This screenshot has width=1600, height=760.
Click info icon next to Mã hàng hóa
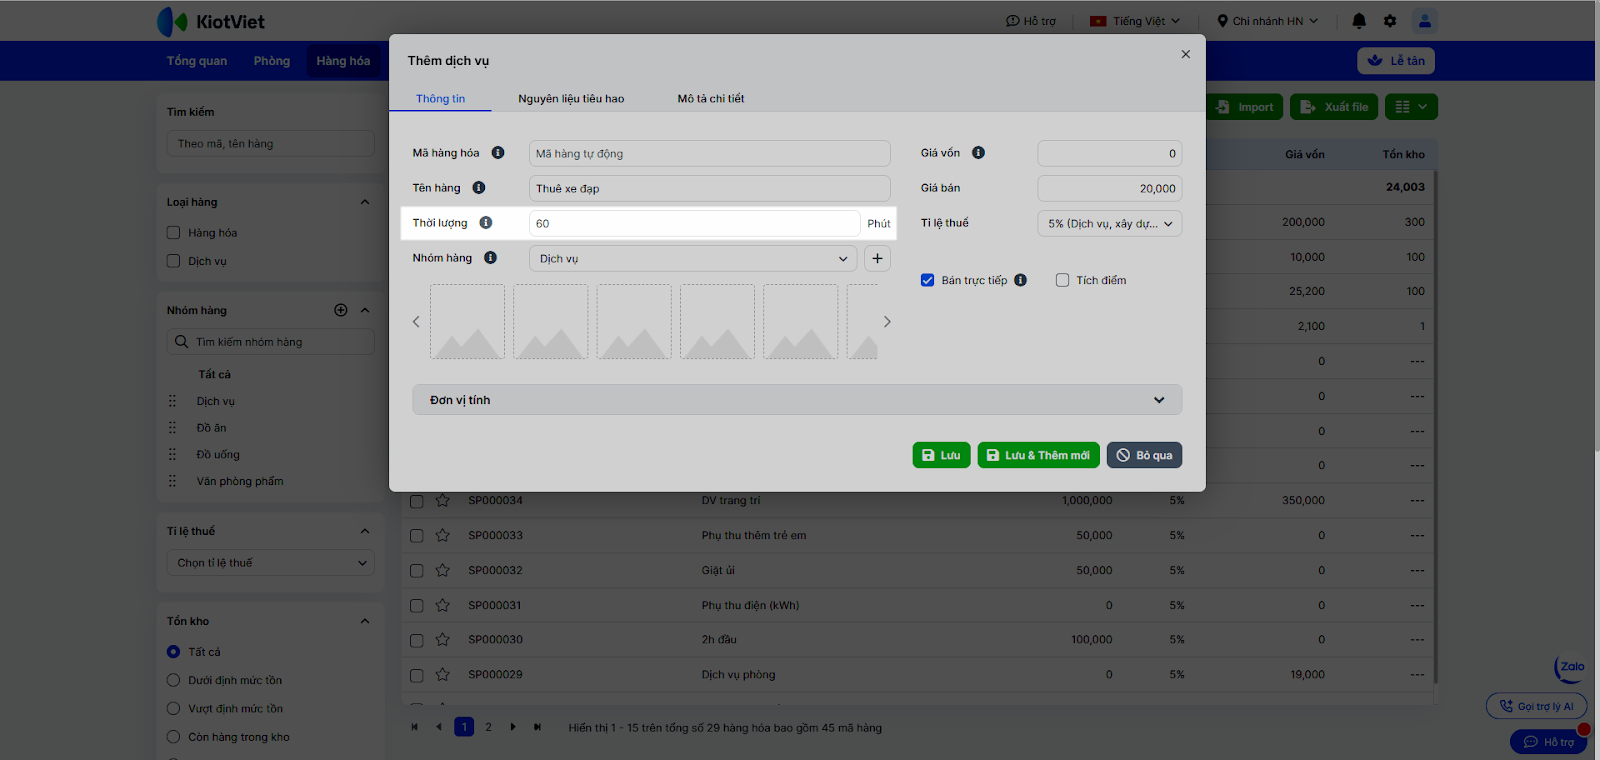(x=498, y=153)
